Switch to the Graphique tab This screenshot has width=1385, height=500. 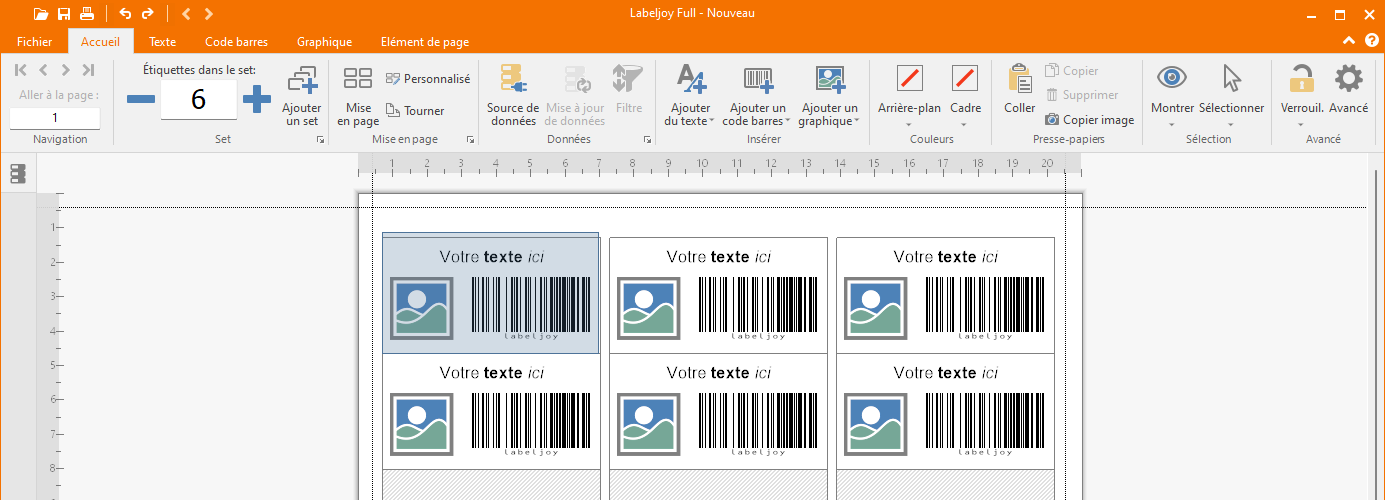324,42
